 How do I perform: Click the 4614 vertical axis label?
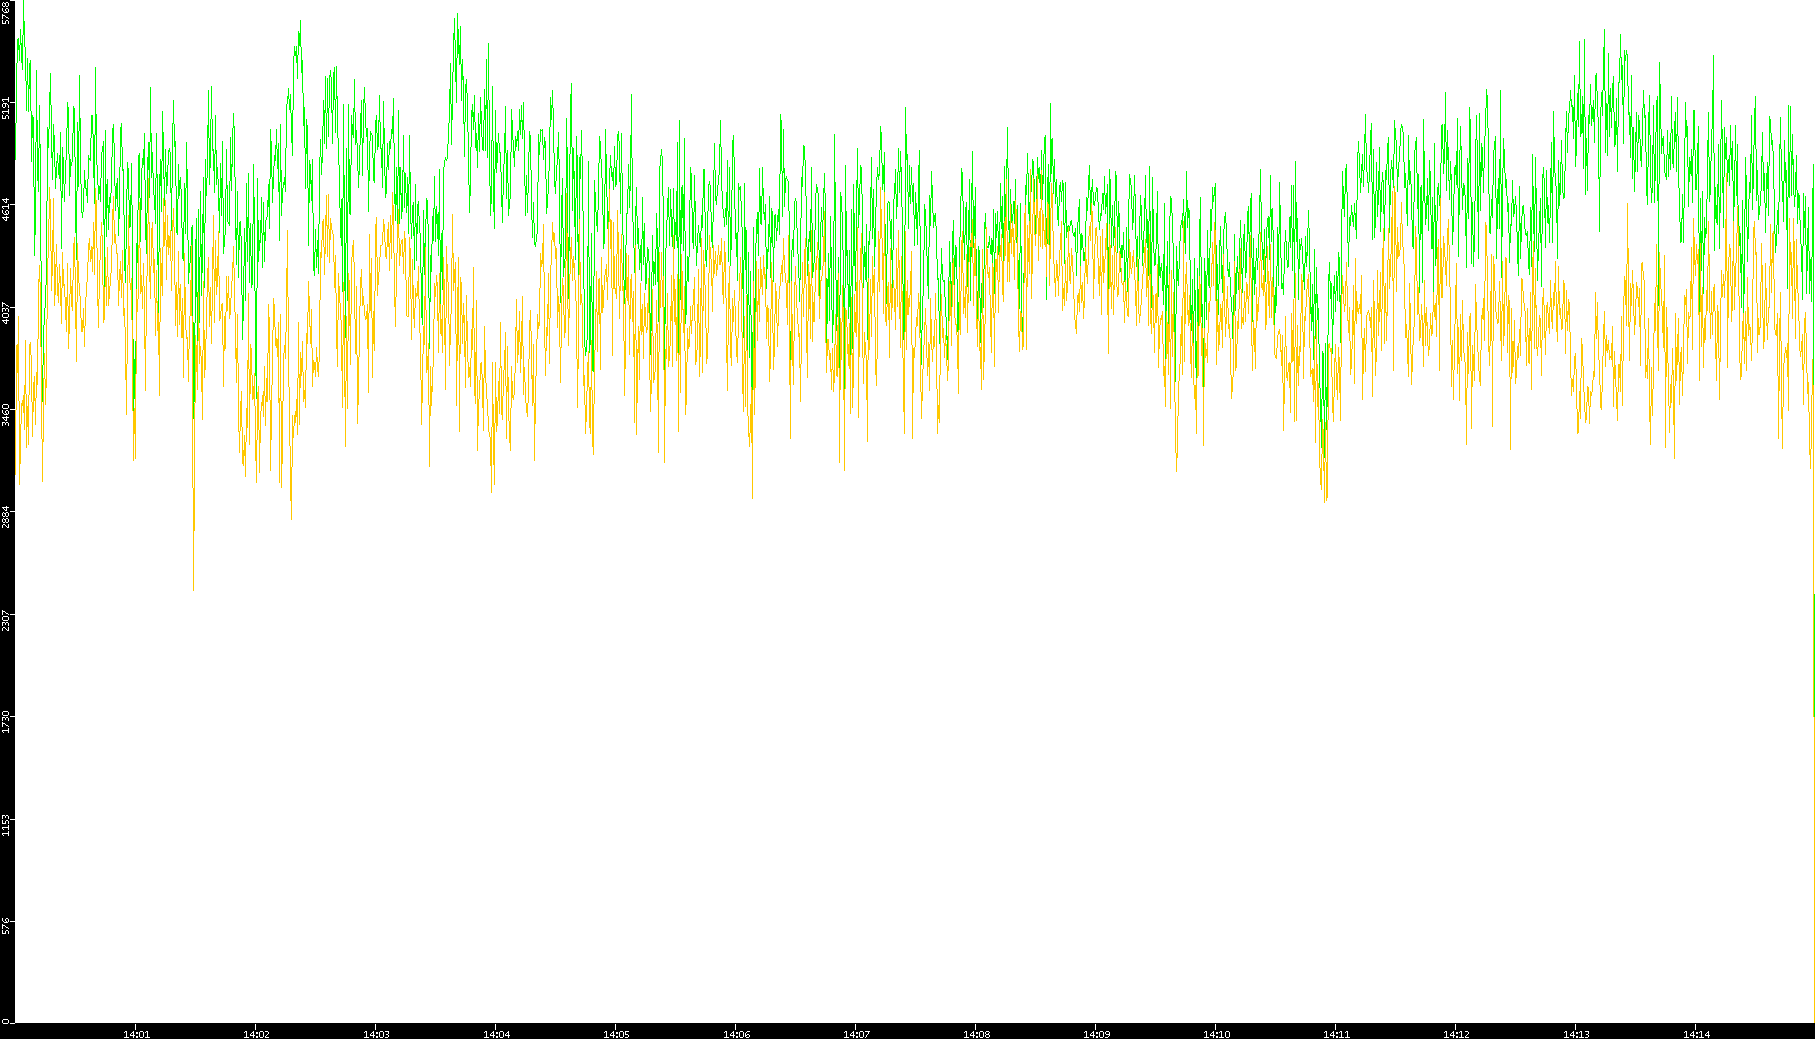(x=7, y=210)
